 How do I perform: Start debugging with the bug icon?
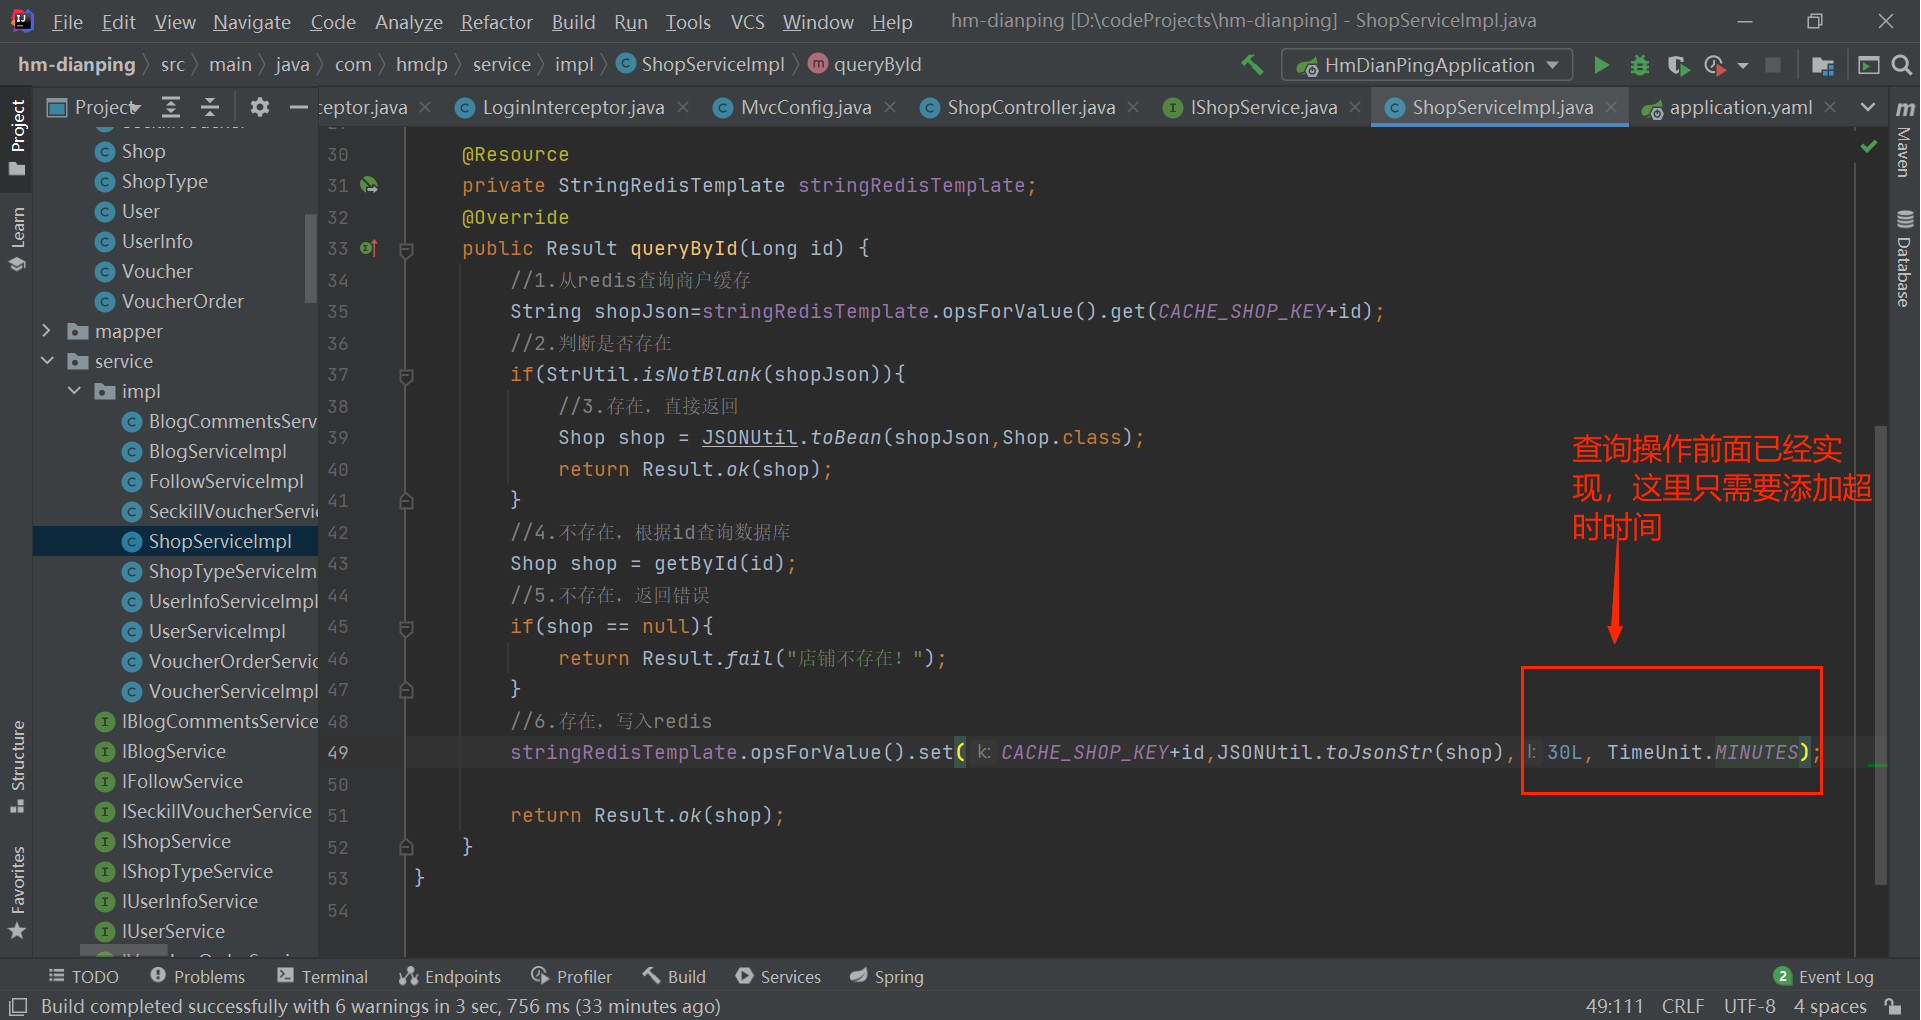[1640, 65]
